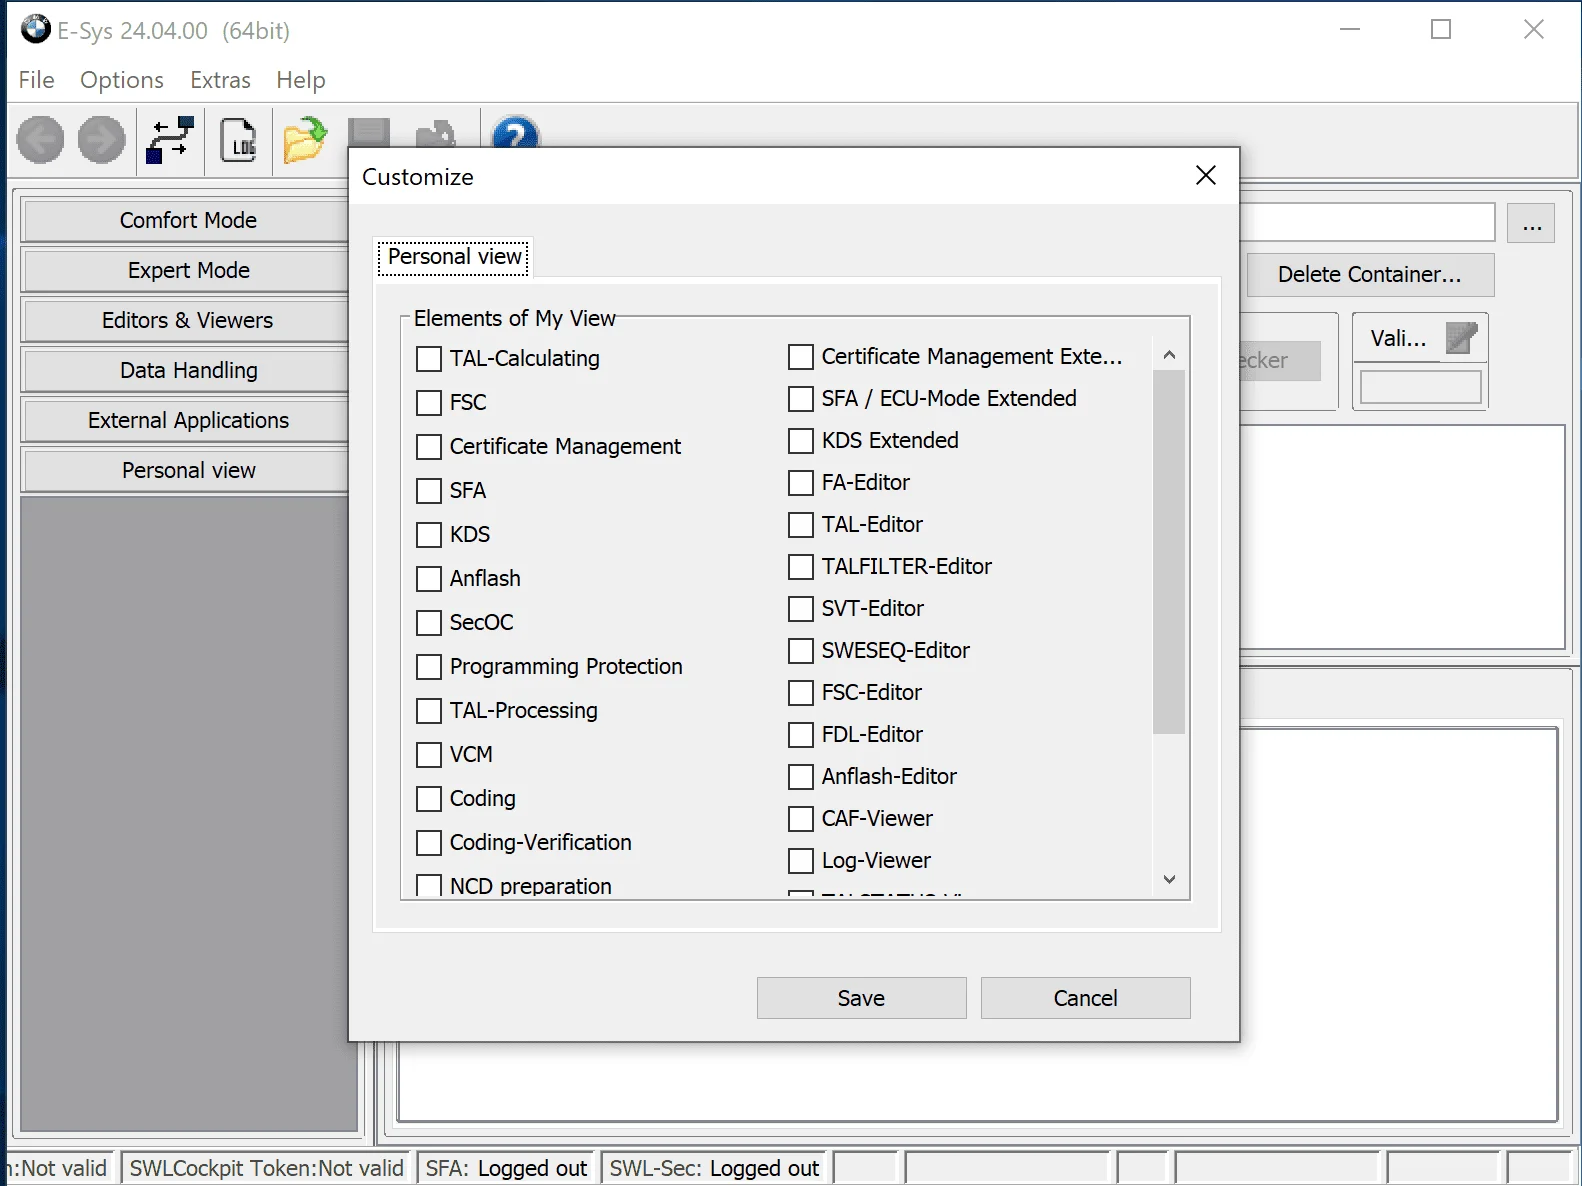Click the Vali... edit pencil icon
Viewport: 1582px width, 1186px height.
(x=1462, y=338)
